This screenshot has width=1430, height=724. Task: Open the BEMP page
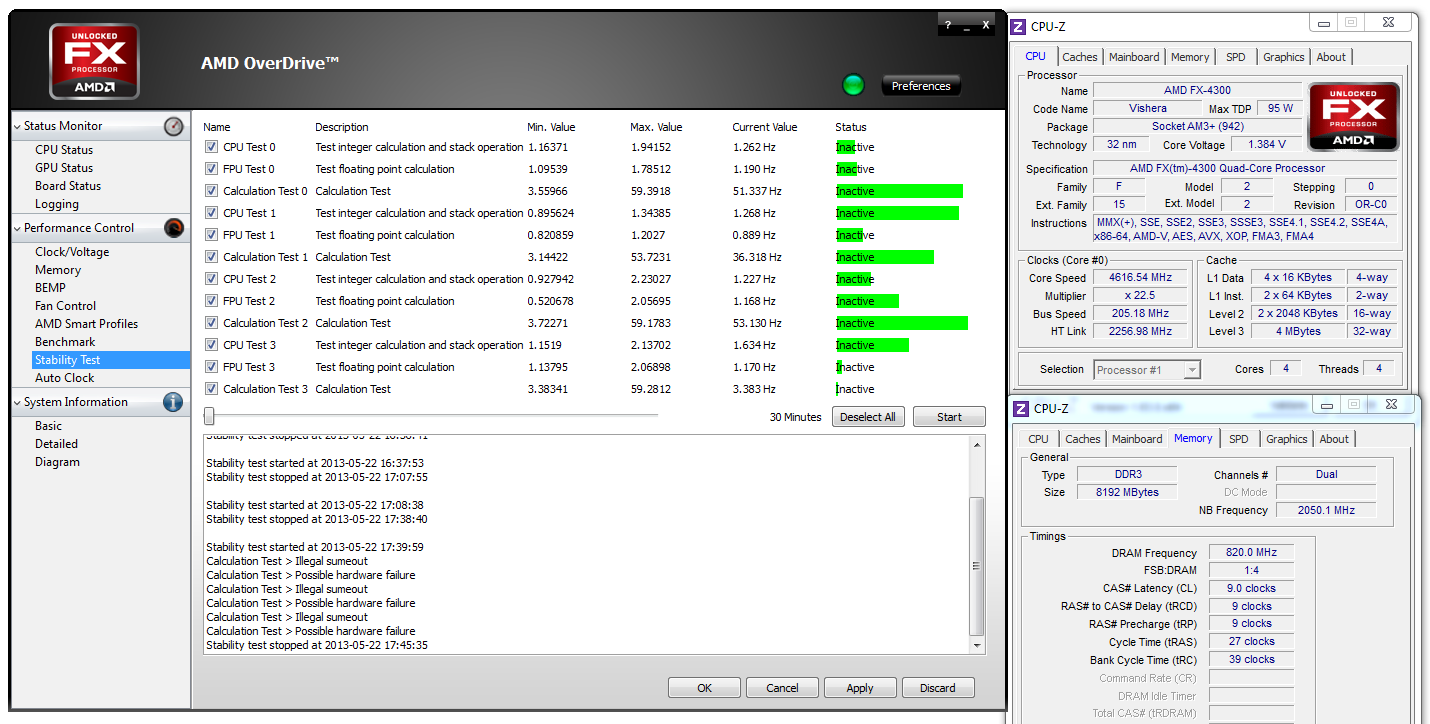pyautogui.click(x=50, y=288)
